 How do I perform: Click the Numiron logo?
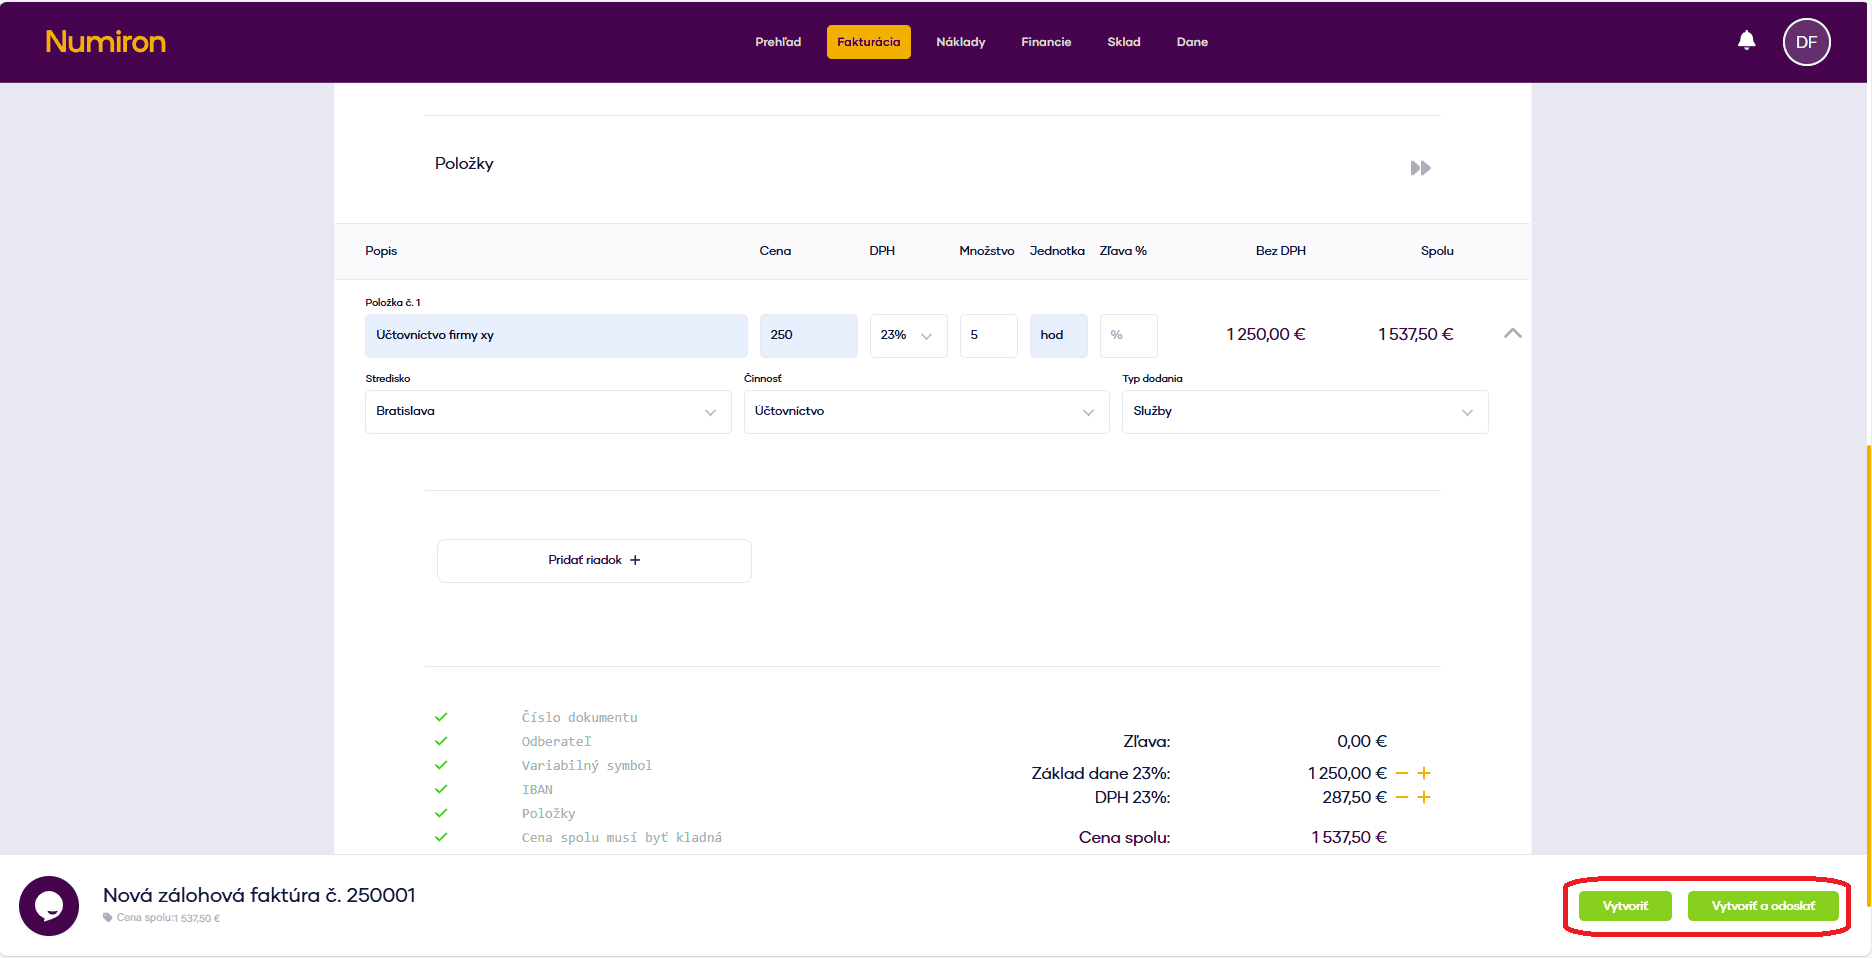[x=105, y=42]
